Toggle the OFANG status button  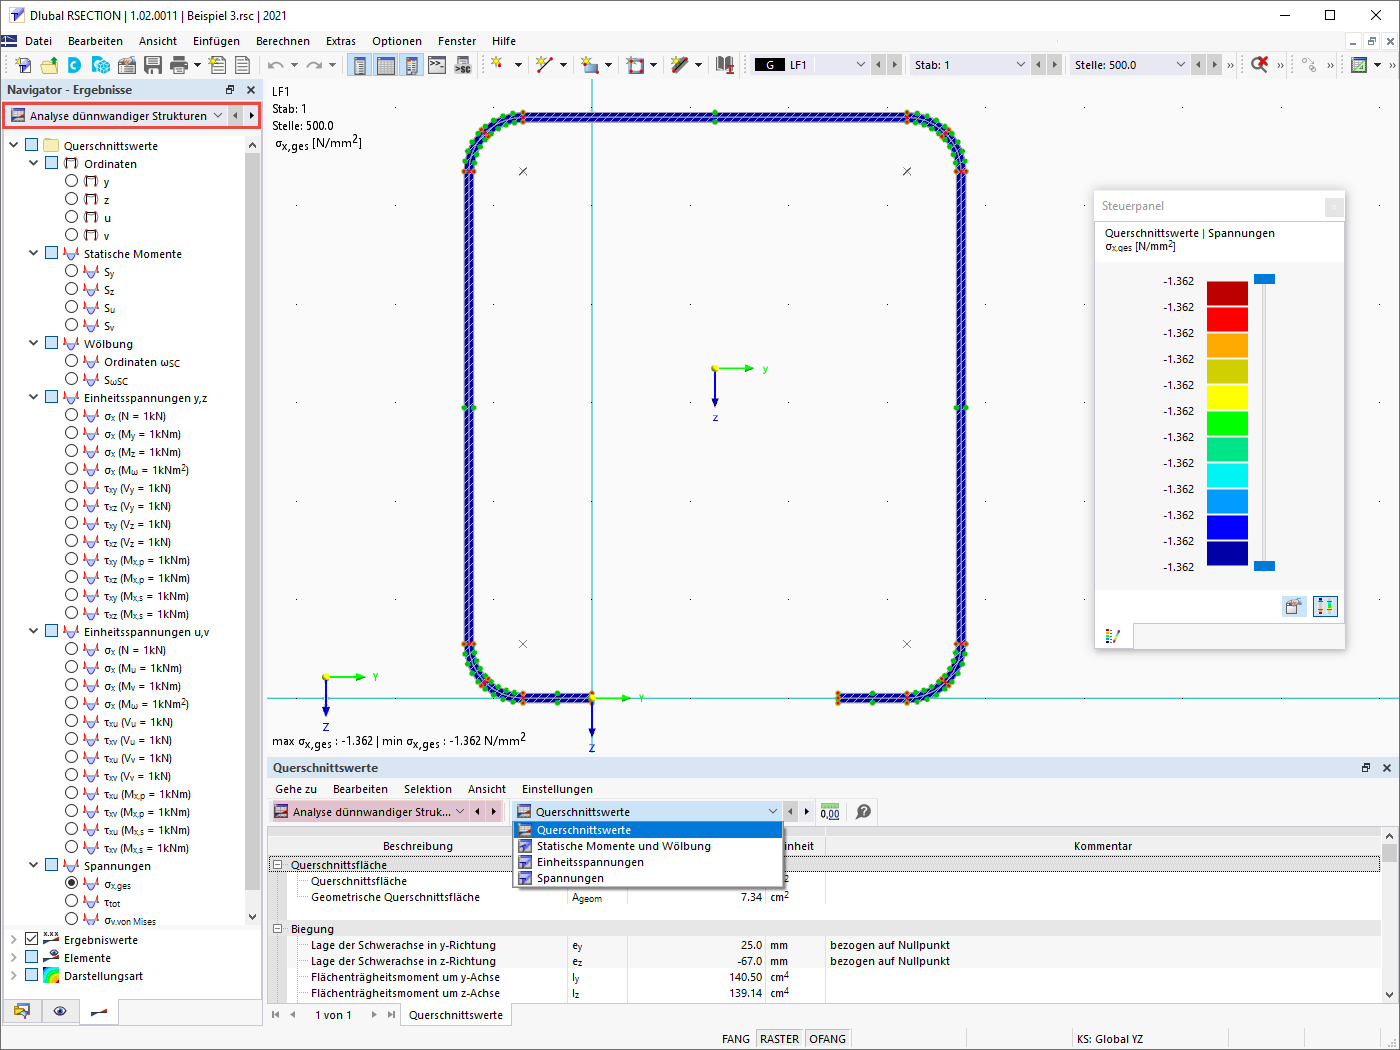[x=827, y=1039]
